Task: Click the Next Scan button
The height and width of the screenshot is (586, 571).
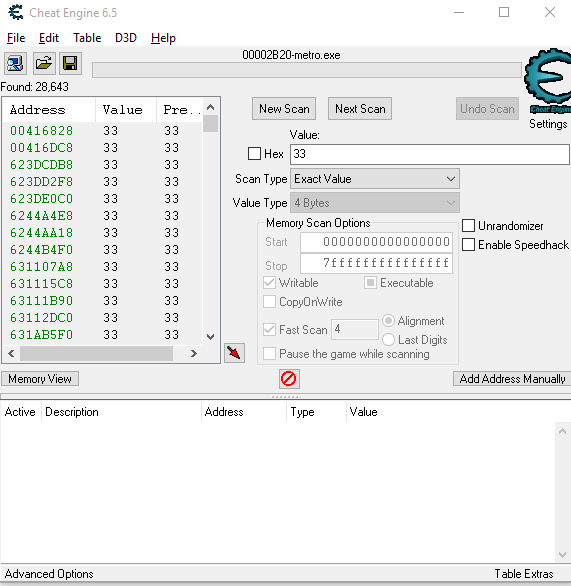Action: 360,109
